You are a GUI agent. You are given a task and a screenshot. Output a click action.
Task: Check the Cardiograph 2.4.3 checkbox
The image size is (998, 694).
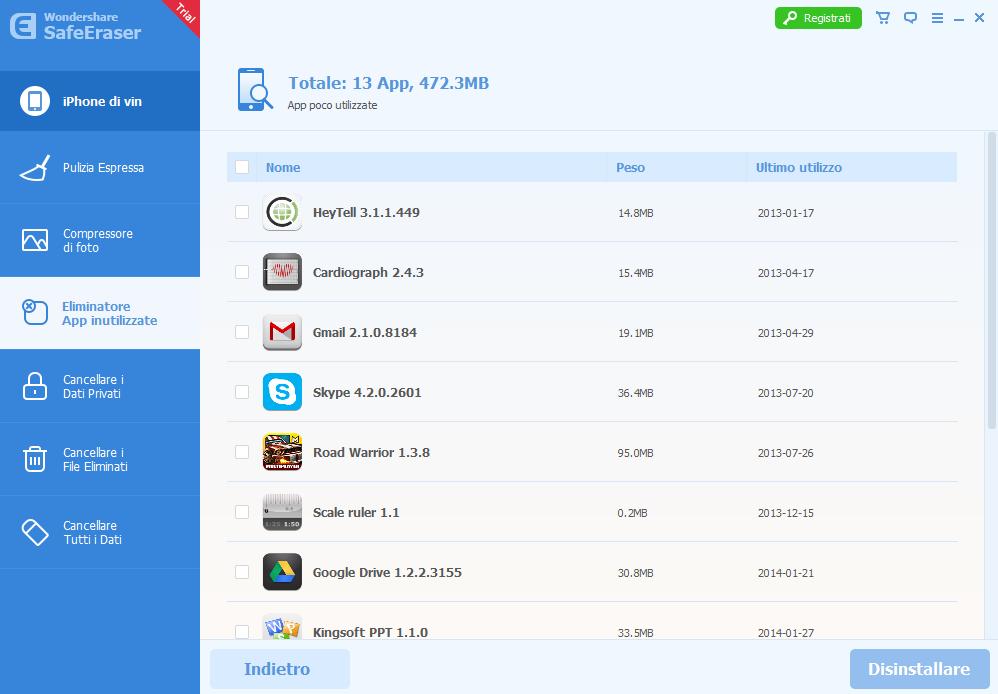click(x=242, y=272)
